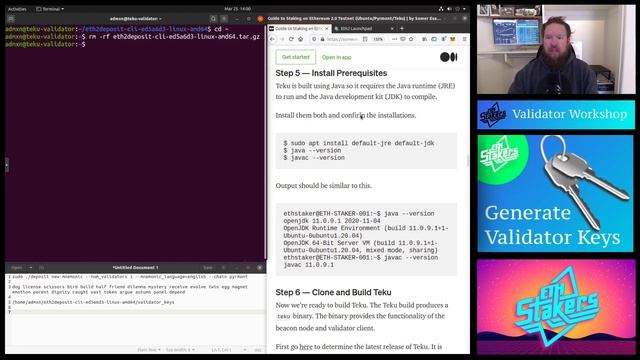Follow the 'here' link in Step 6

[x=306, y=347]
